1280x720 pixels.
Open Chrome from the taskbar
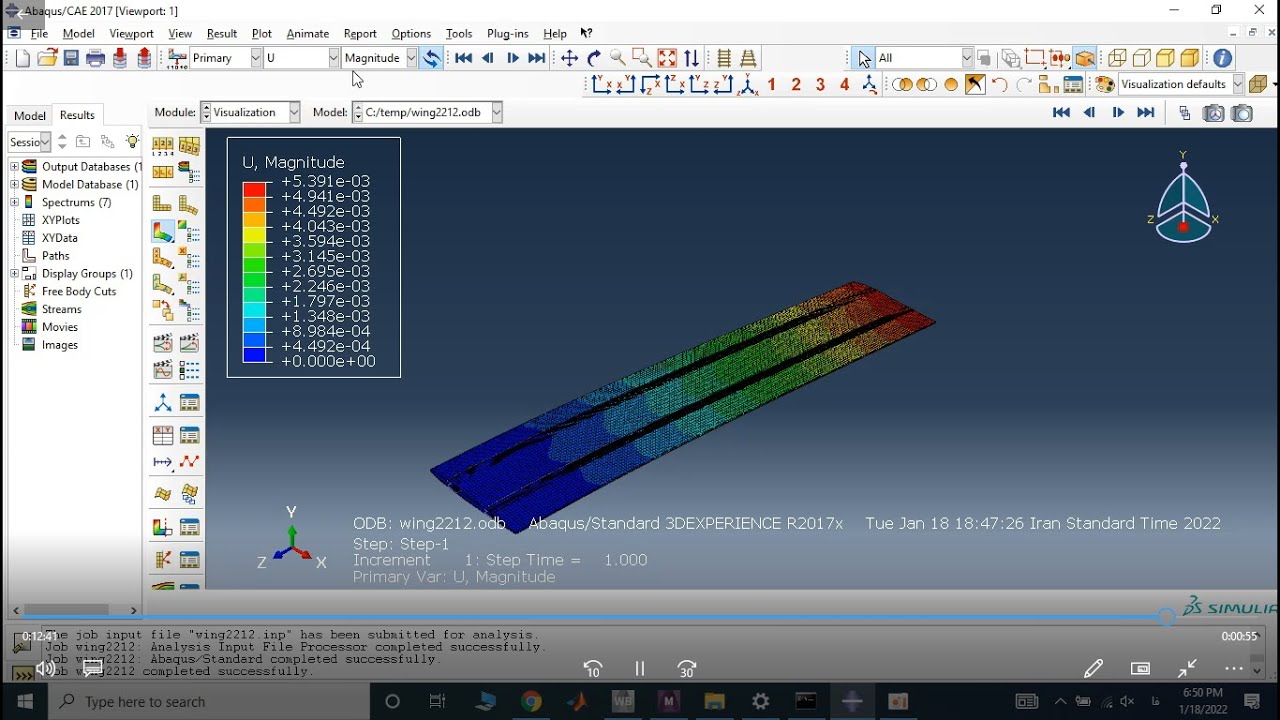531,702
